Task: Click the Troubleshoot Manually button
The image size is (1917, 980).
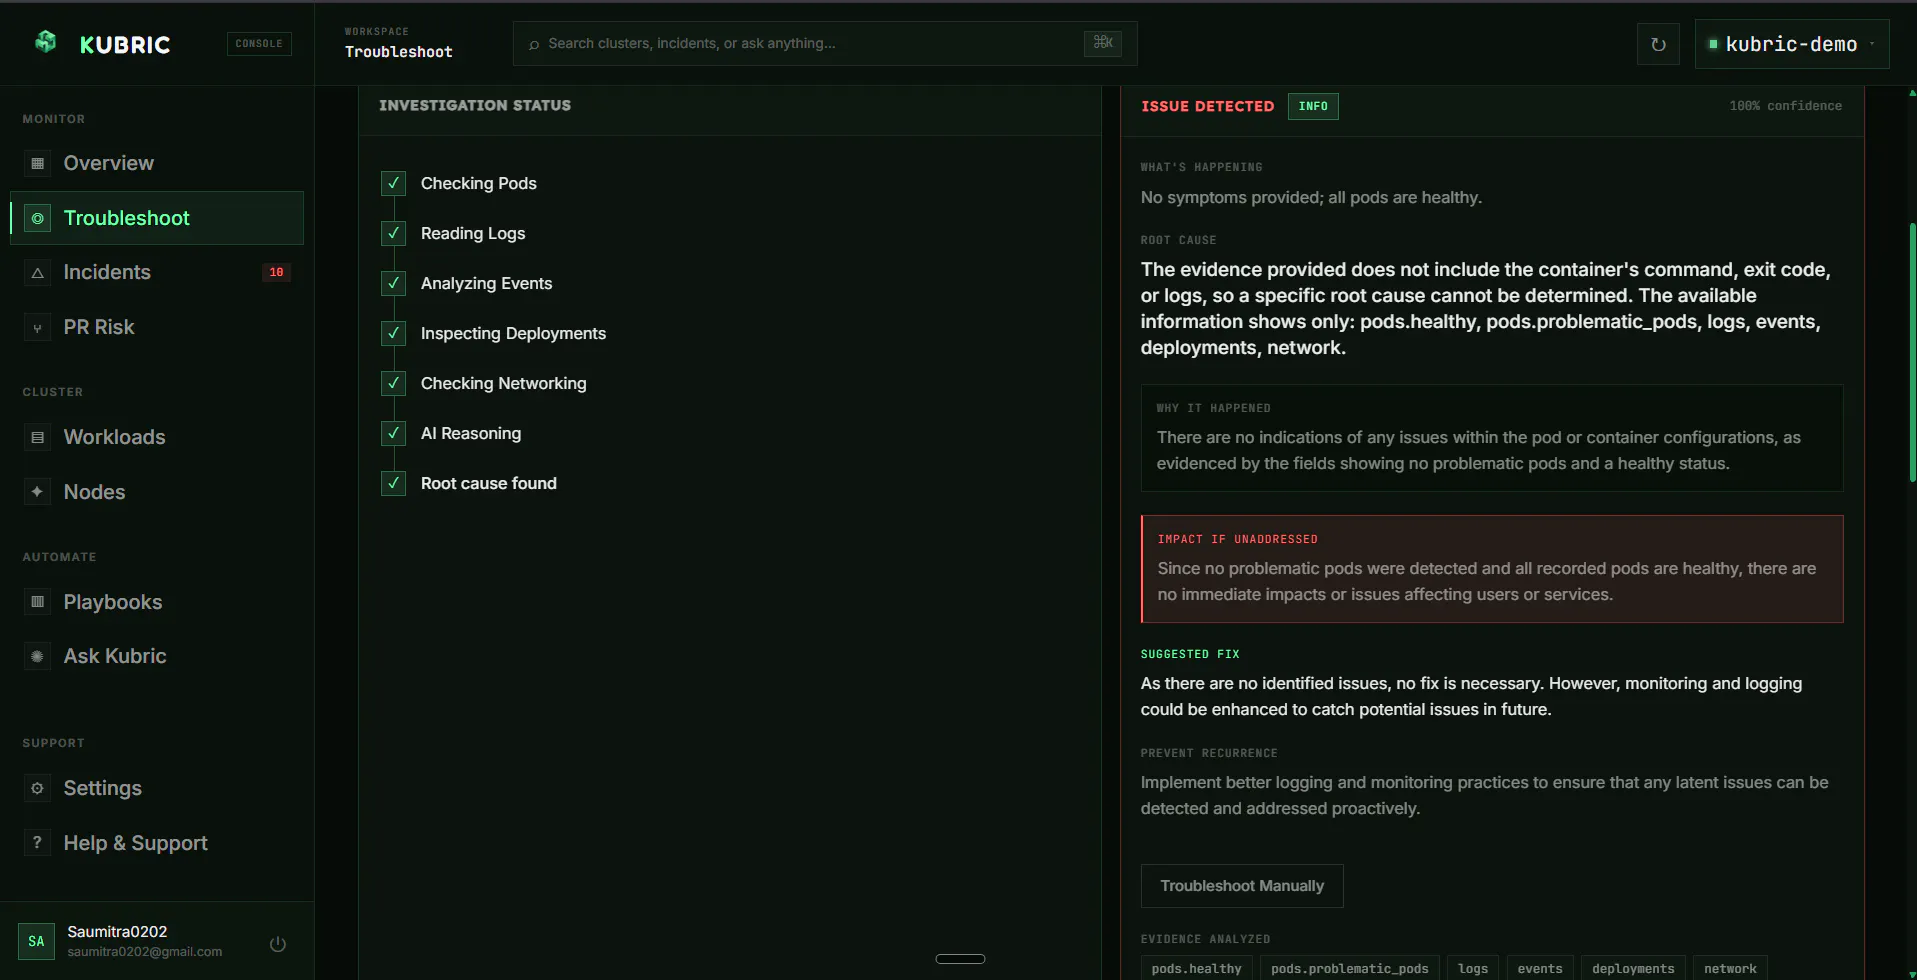Action: (x=1242, y=886)
